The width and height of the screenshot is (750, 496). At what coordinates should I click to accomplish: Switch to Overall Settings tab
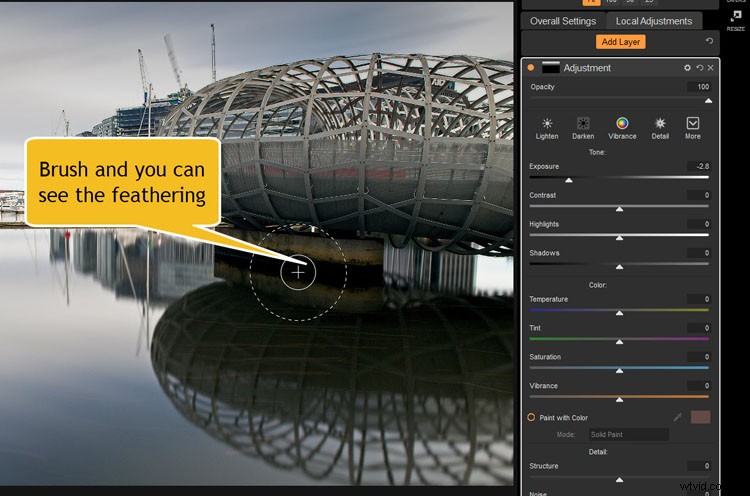pyautogui.click(x=563, y=21)
